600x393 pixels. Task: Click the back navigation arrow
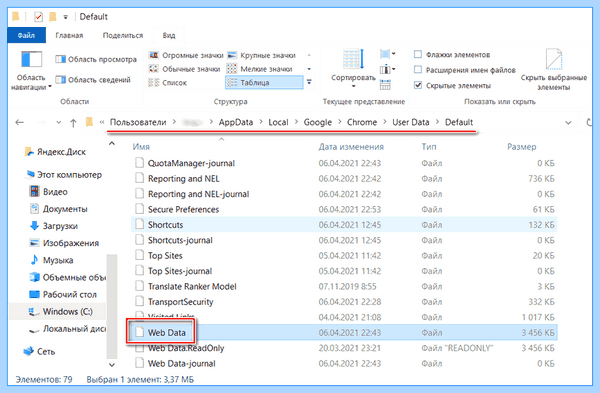tap(20, 122)
